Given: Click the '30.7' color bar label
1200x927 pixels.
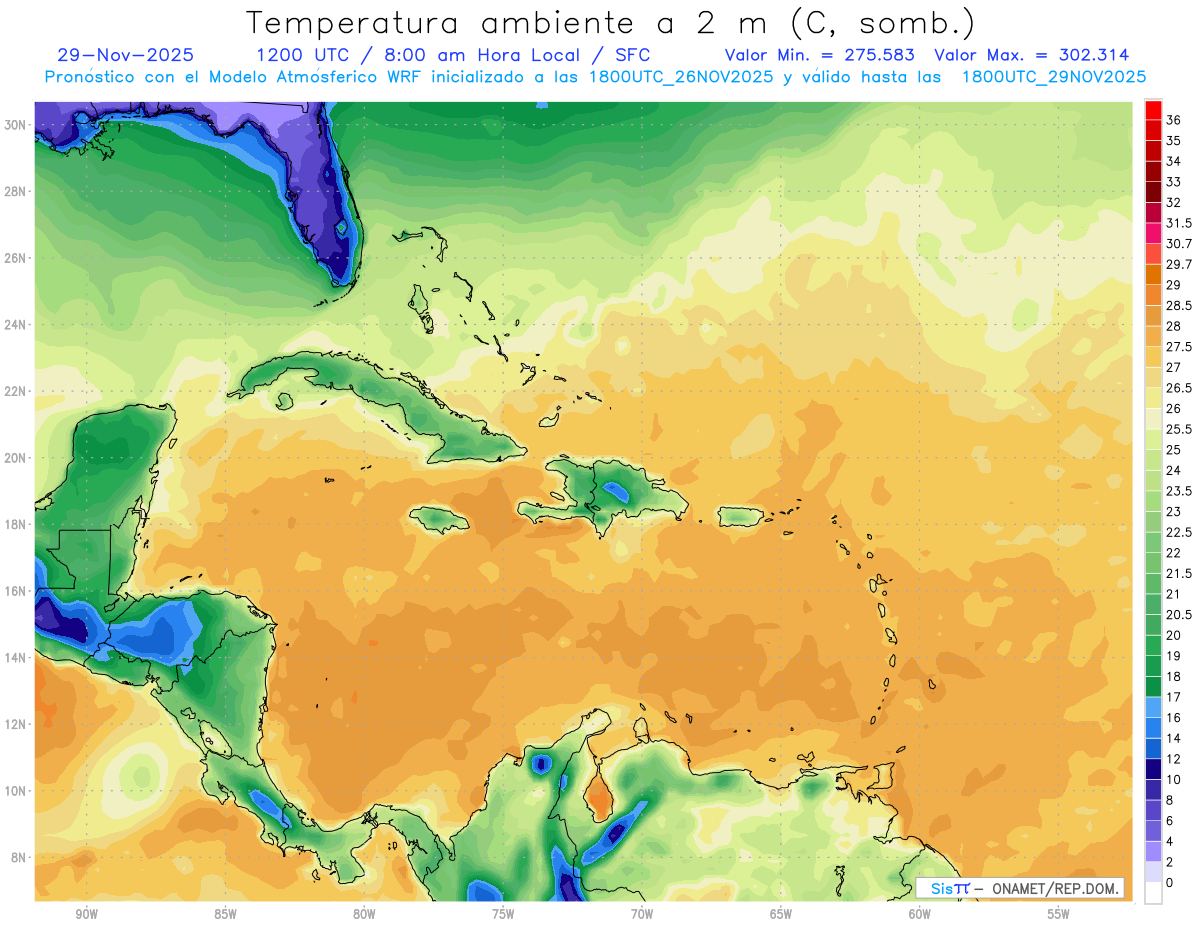Looking at the screenshot, I should pos(1179,244).
